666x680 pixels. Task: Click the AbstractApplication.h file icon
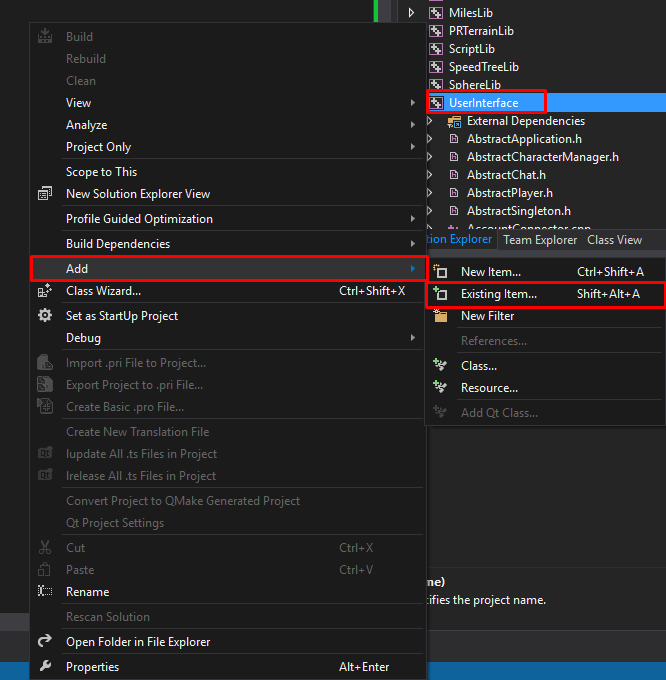(454, 139)
